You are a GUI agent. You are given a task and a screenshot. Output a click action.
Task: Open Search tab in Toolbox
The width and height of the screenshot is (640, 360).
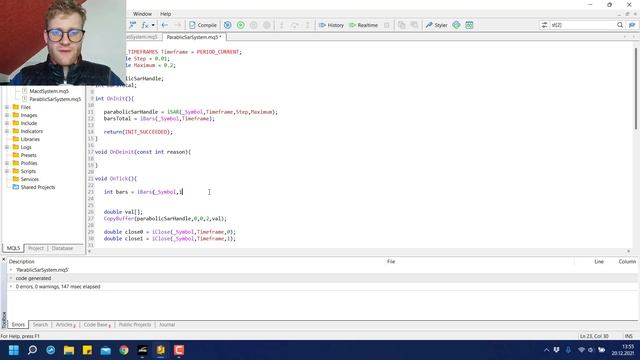click(40, 324)
